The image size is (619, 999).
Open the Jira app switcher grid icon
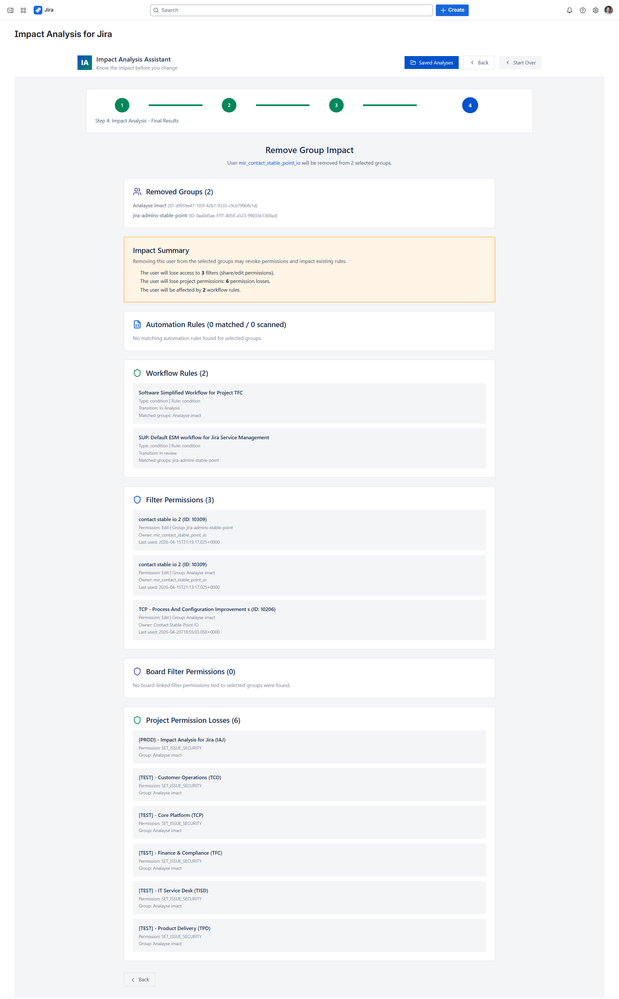coord(22,11)
